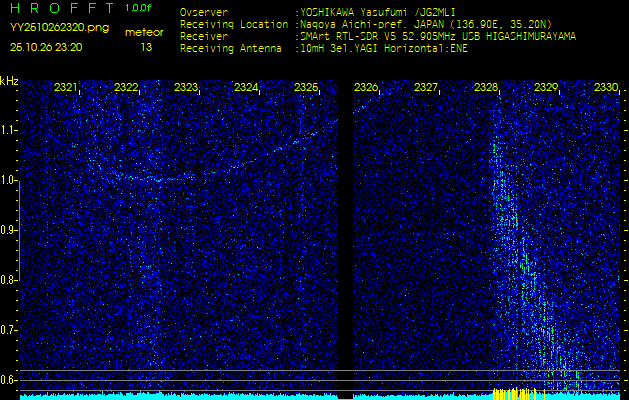Click the 2326 time marker

coord(366,87)
